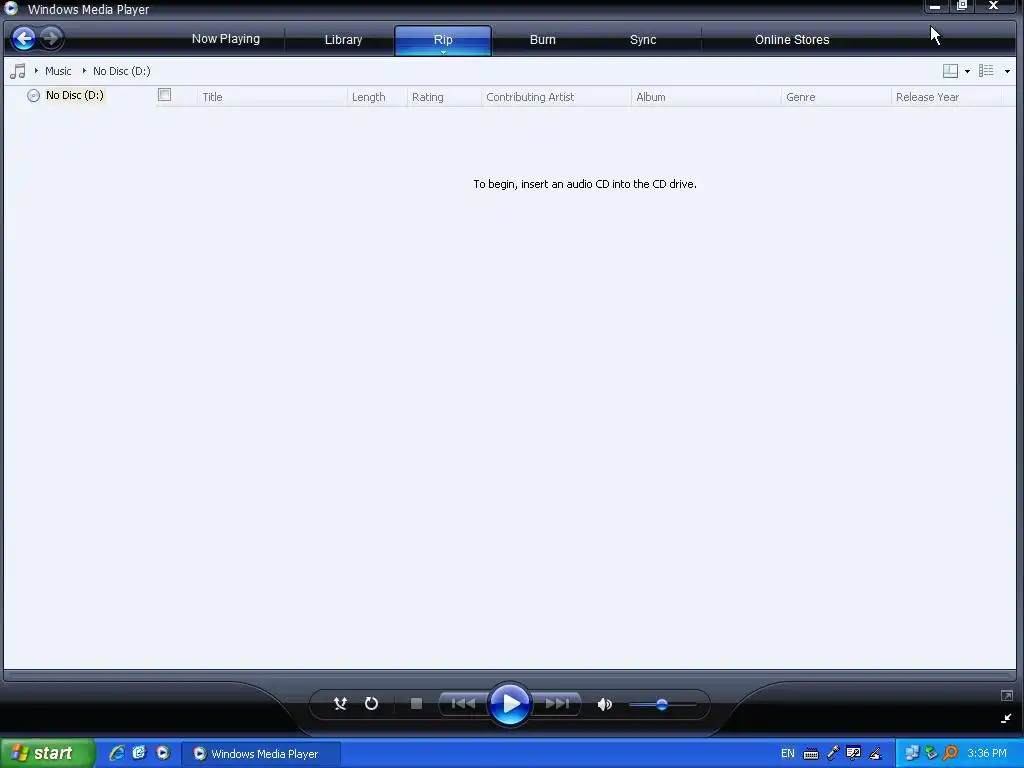
Task: Turn shuffle on
Action: point(340,703)
